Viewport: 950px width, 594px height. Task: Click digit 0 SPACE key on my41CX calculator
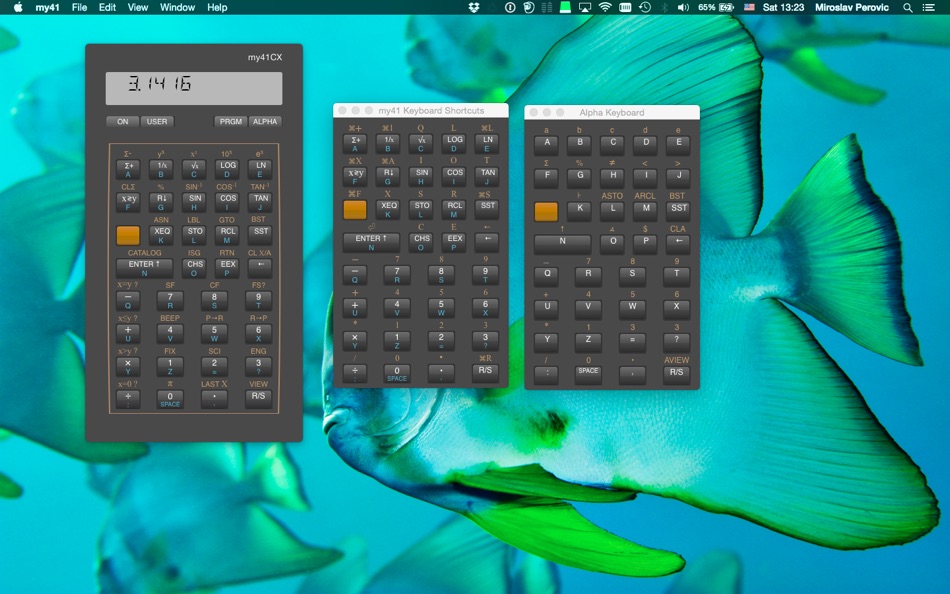pyautogui.click(x=170, y=399)
